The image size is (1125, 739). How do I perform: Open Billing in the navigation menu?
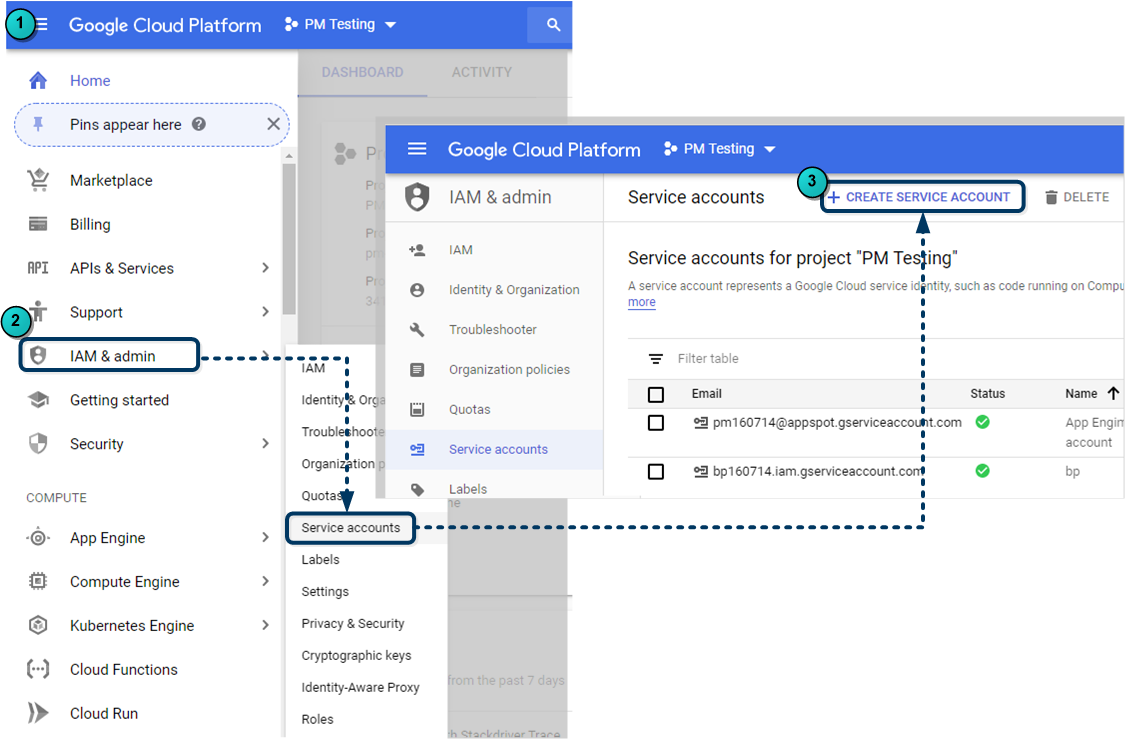pyautogui.click(x=90, y=224)
